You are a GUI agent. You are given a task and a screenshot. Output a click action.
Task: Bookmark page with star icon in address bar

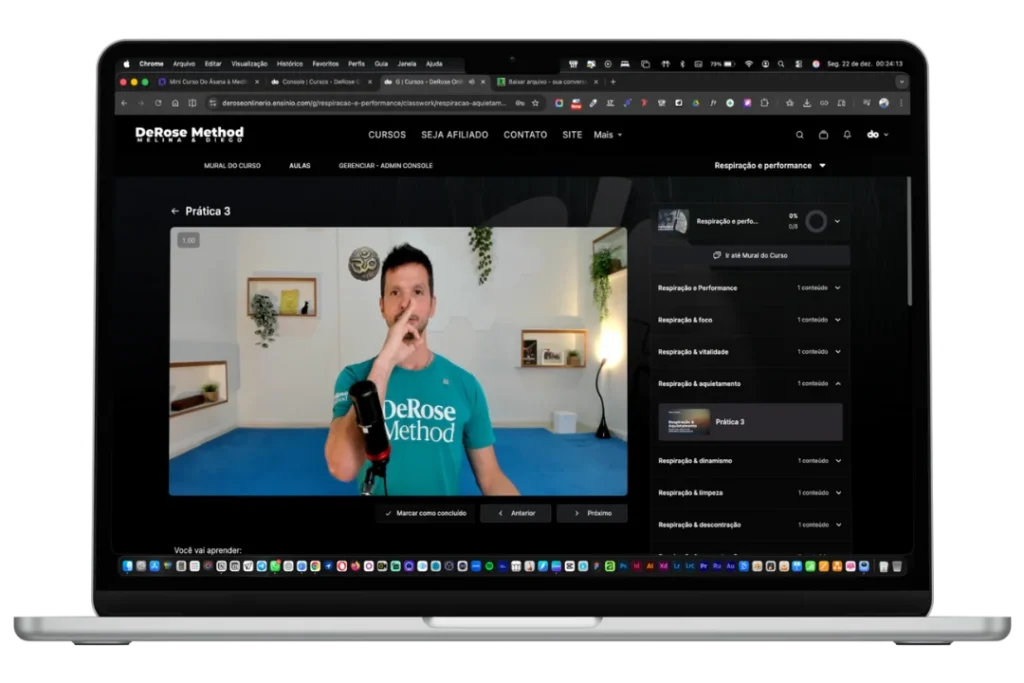[x=536, y=103]
